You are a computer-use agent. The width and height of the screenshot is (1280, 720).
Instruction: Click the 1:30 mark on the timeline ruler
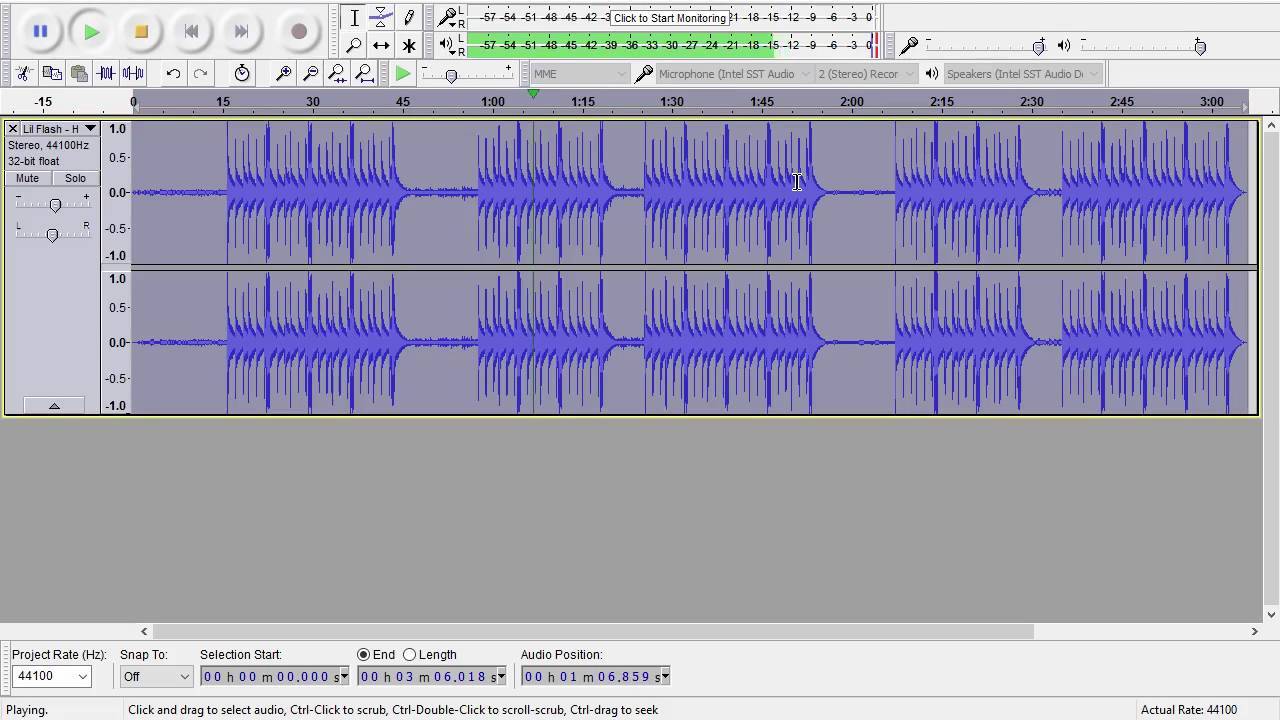coord(672,102)
